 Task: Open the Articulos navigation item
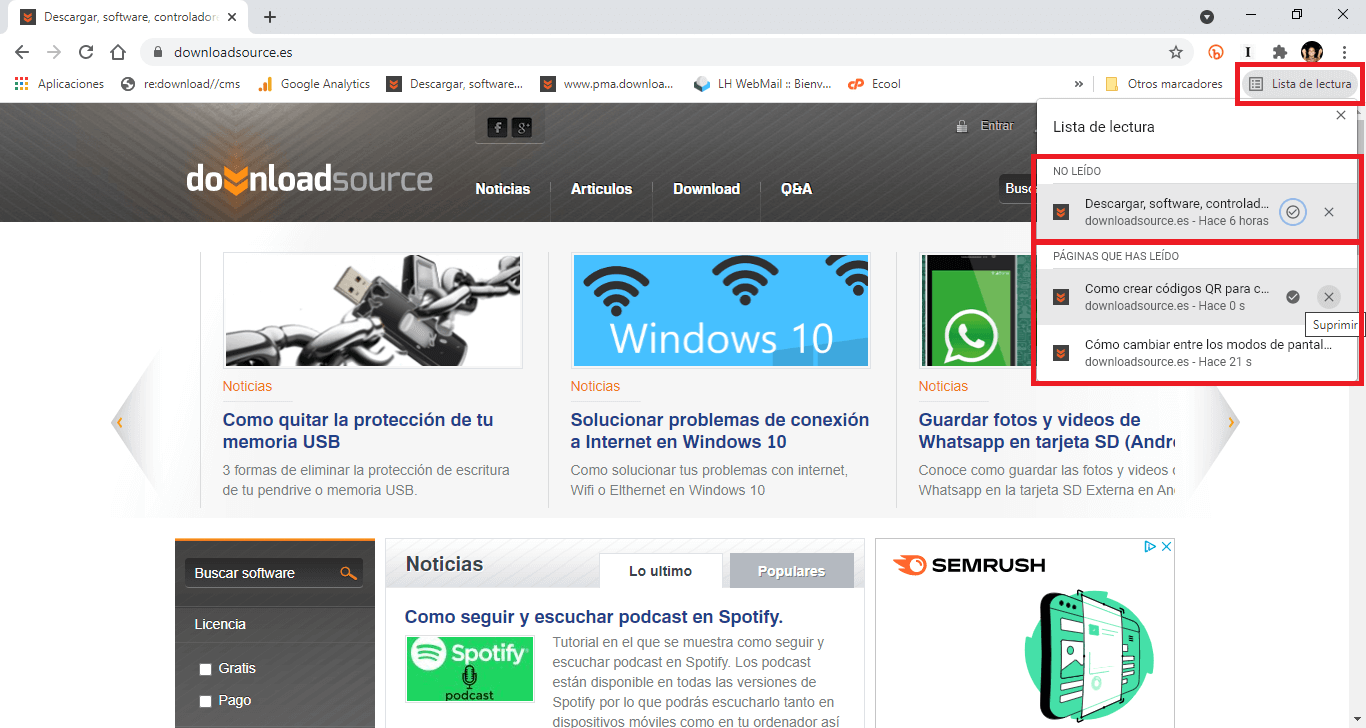(601, 189)
